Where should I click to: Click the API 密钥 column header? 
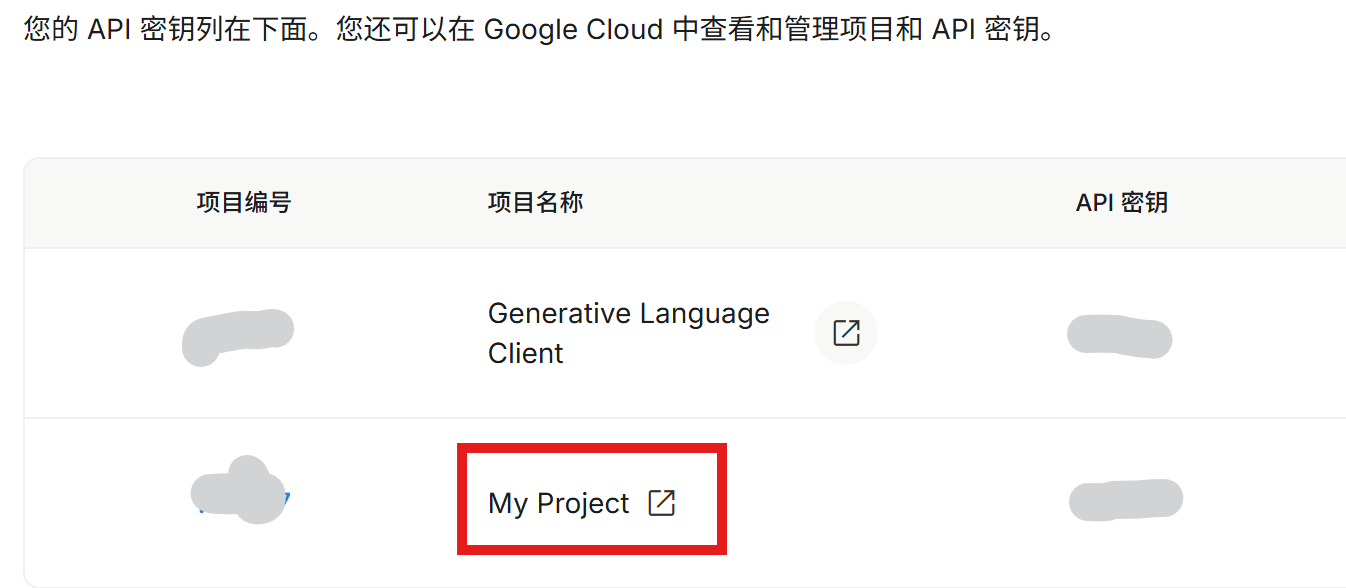click(x=1121, y=203)
